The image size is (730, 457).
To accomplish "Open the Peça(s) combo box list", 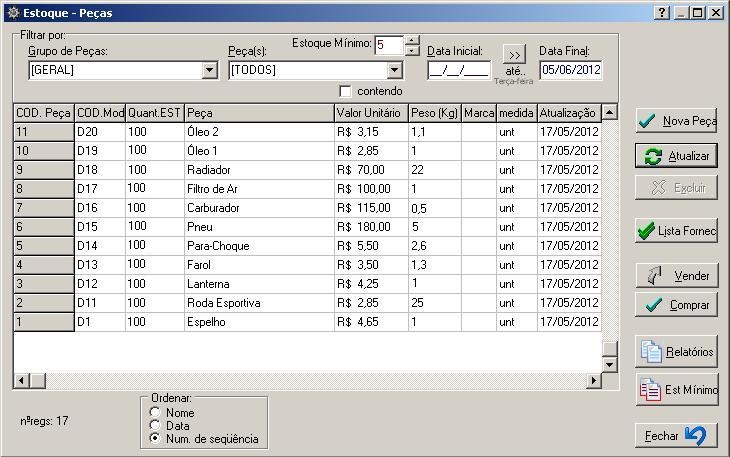I will pyautogui.click(x=394, y=70).
